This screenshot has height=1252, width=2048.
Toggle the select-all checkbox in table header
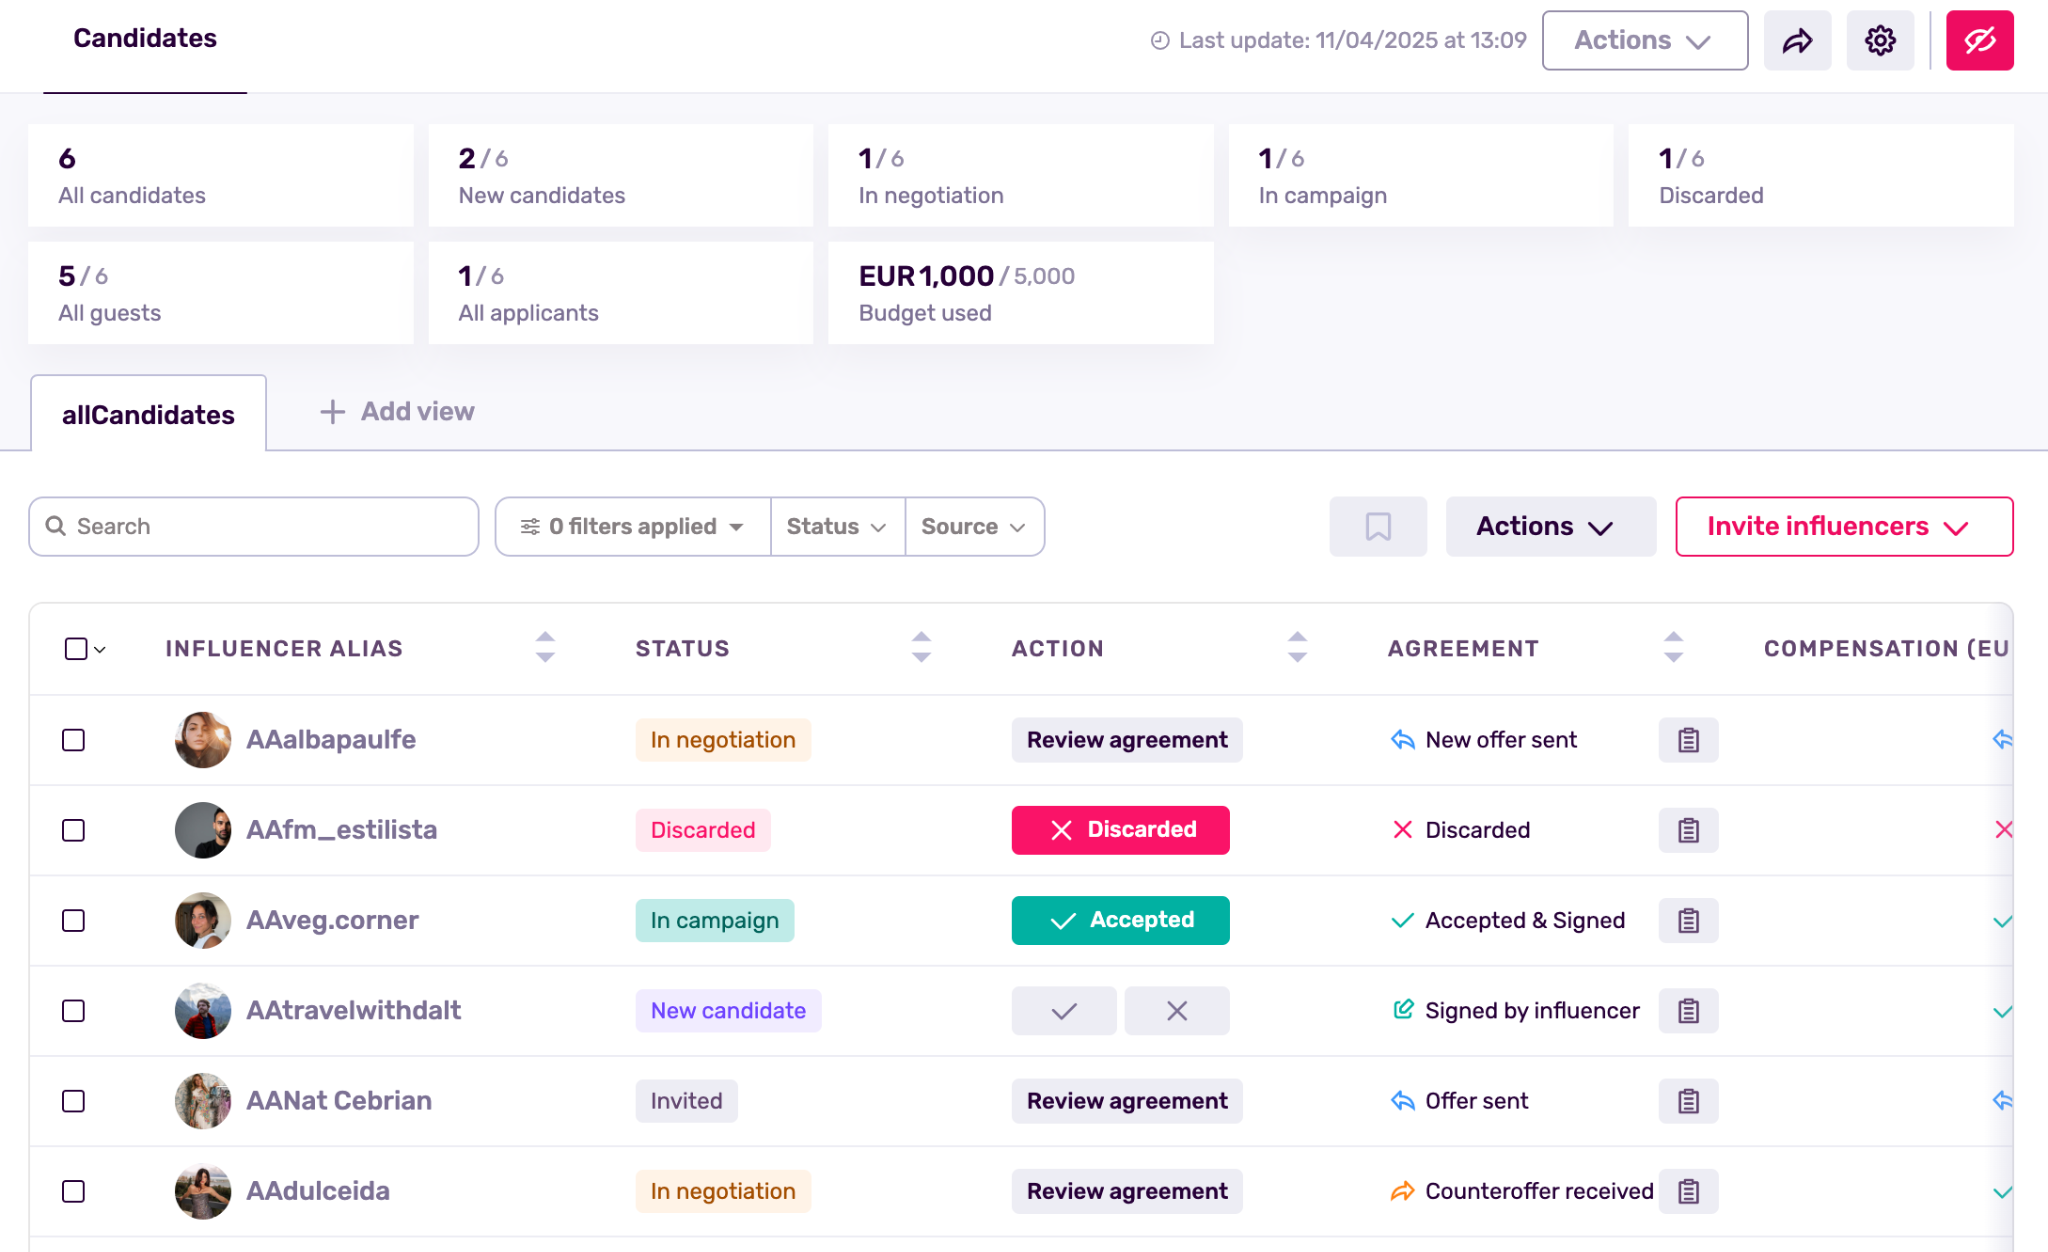[x=76, y=649]
